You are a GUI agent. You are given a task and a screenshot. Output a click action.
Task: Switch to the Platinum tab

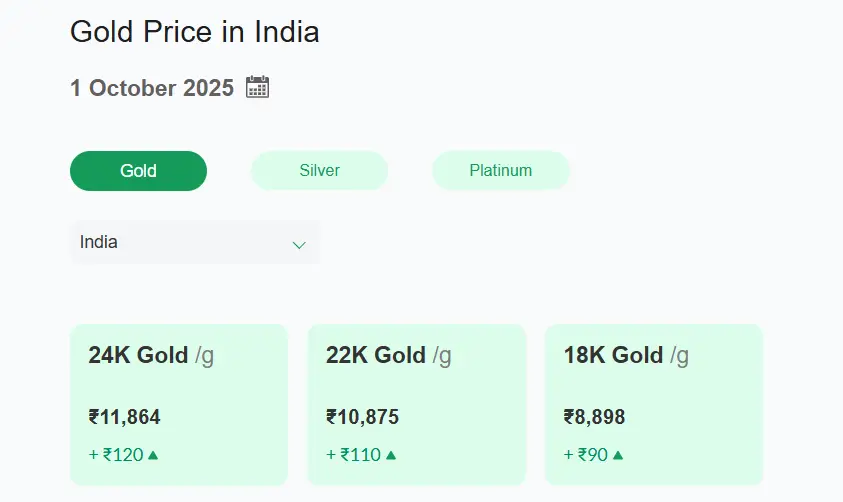(500, 171)
